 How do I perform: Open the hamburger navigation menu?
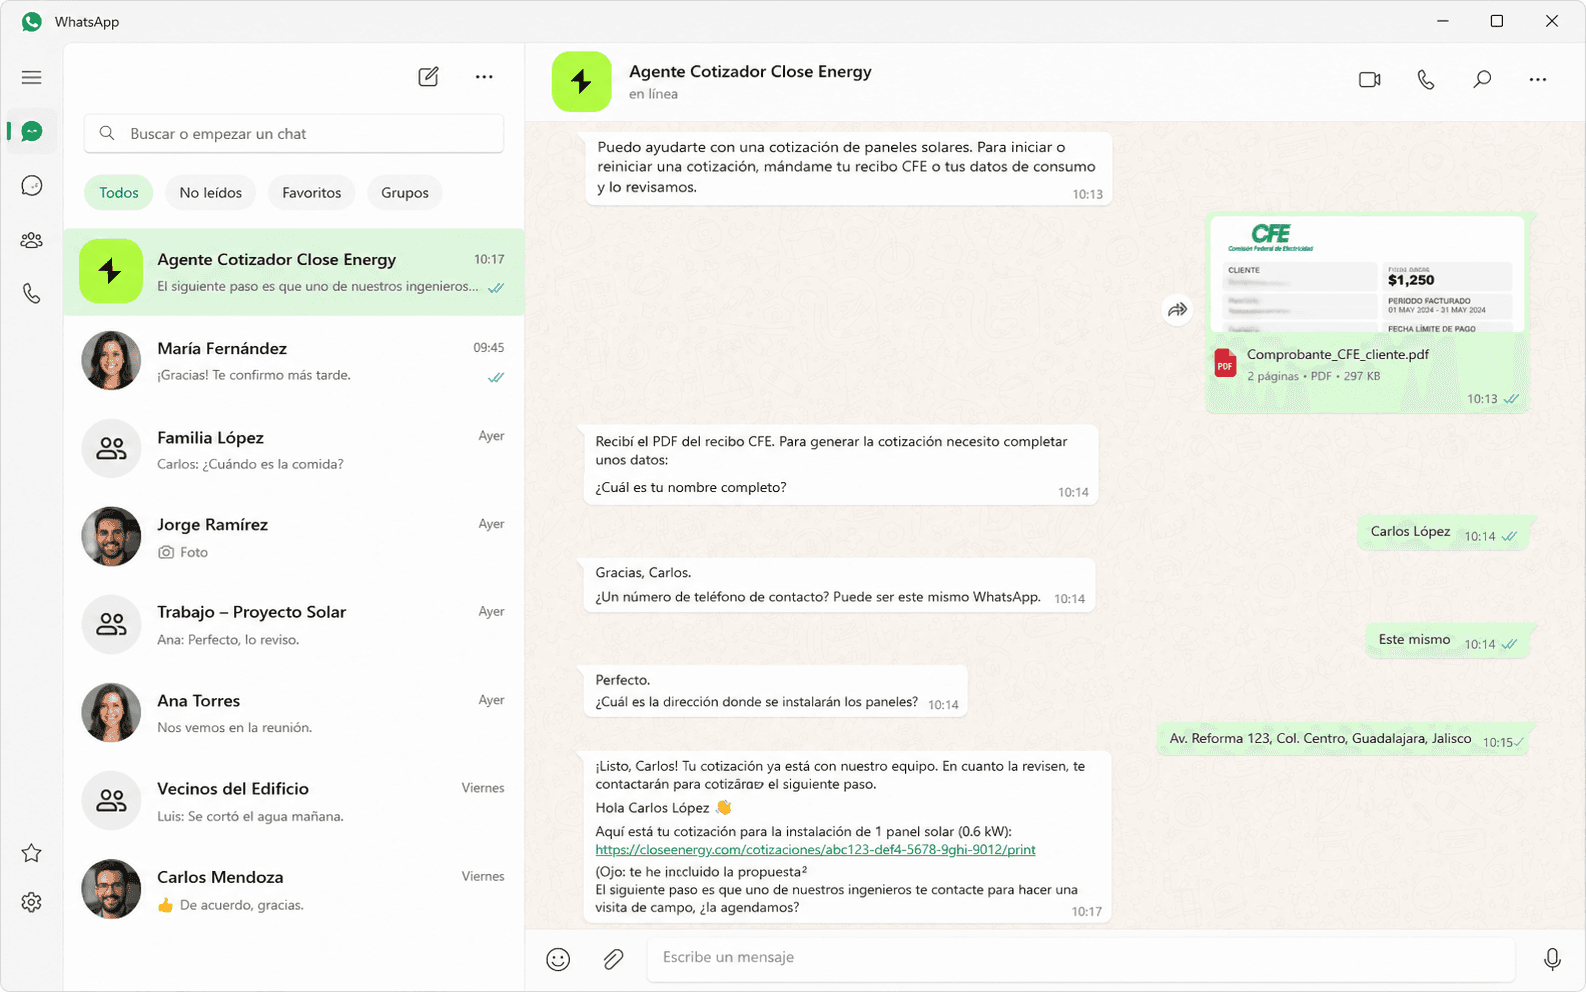32,77
